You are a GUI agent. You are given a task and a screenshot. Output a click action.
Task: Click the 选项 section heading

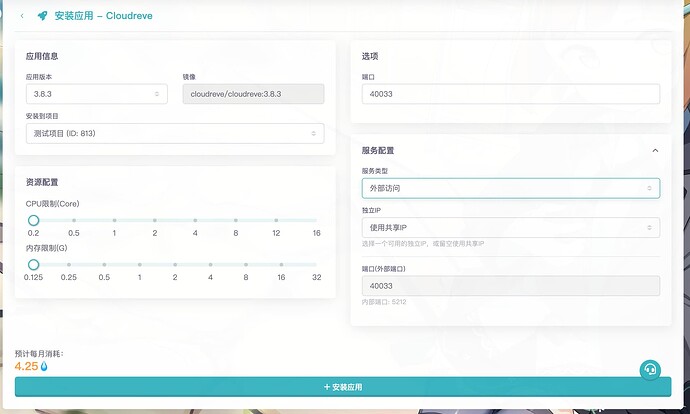pyautogui.click(x=370, y=56)
